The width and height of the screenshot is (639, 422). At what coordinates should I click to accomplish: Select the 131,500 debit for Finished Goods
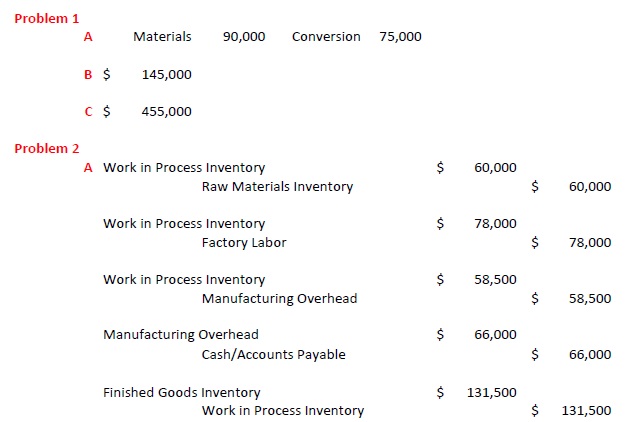click(x=491, y=393)
